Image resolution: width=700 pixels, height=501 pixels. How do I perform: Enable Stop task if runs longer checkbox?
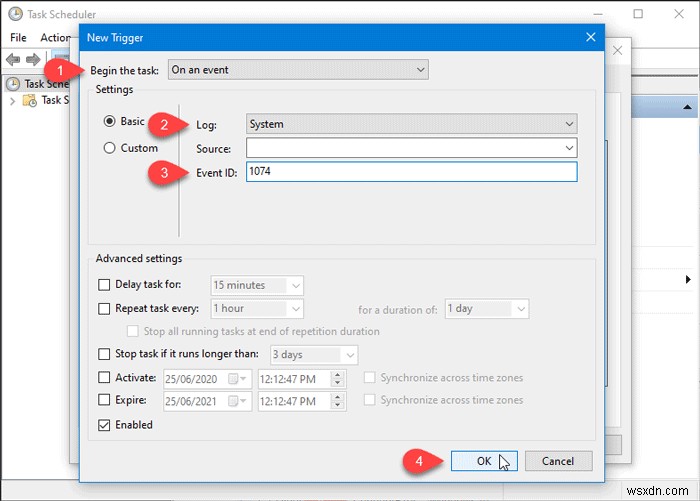click(104, 354)
